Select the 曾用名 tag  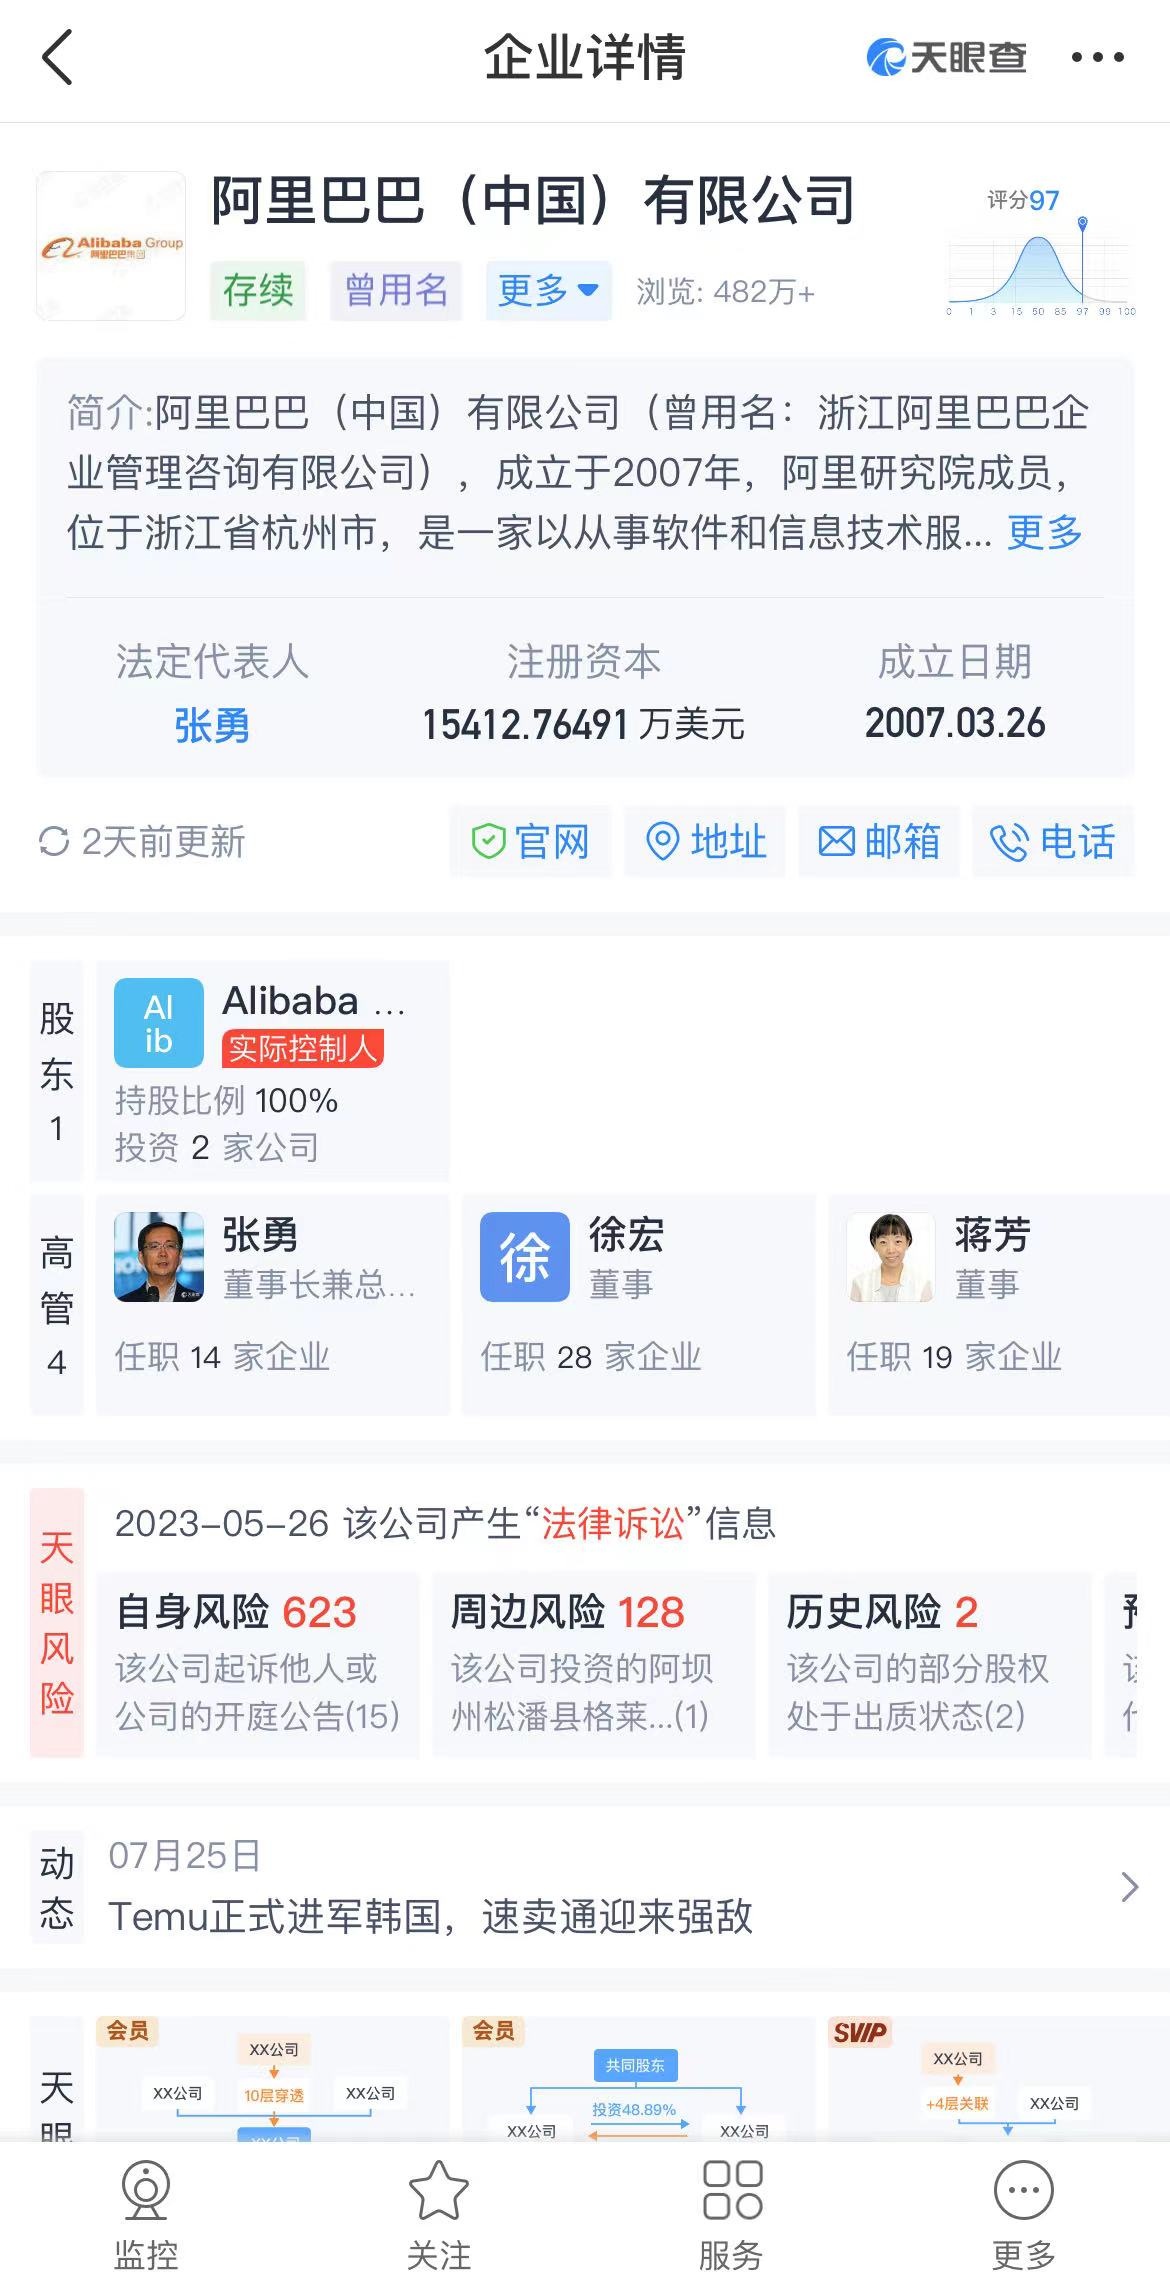pos(396,291)
